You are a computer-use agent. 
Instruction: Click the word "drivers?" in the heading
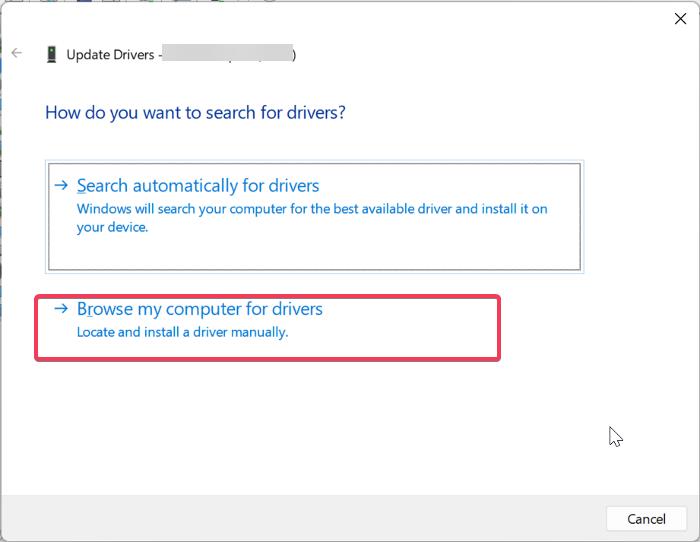point(314,112)
